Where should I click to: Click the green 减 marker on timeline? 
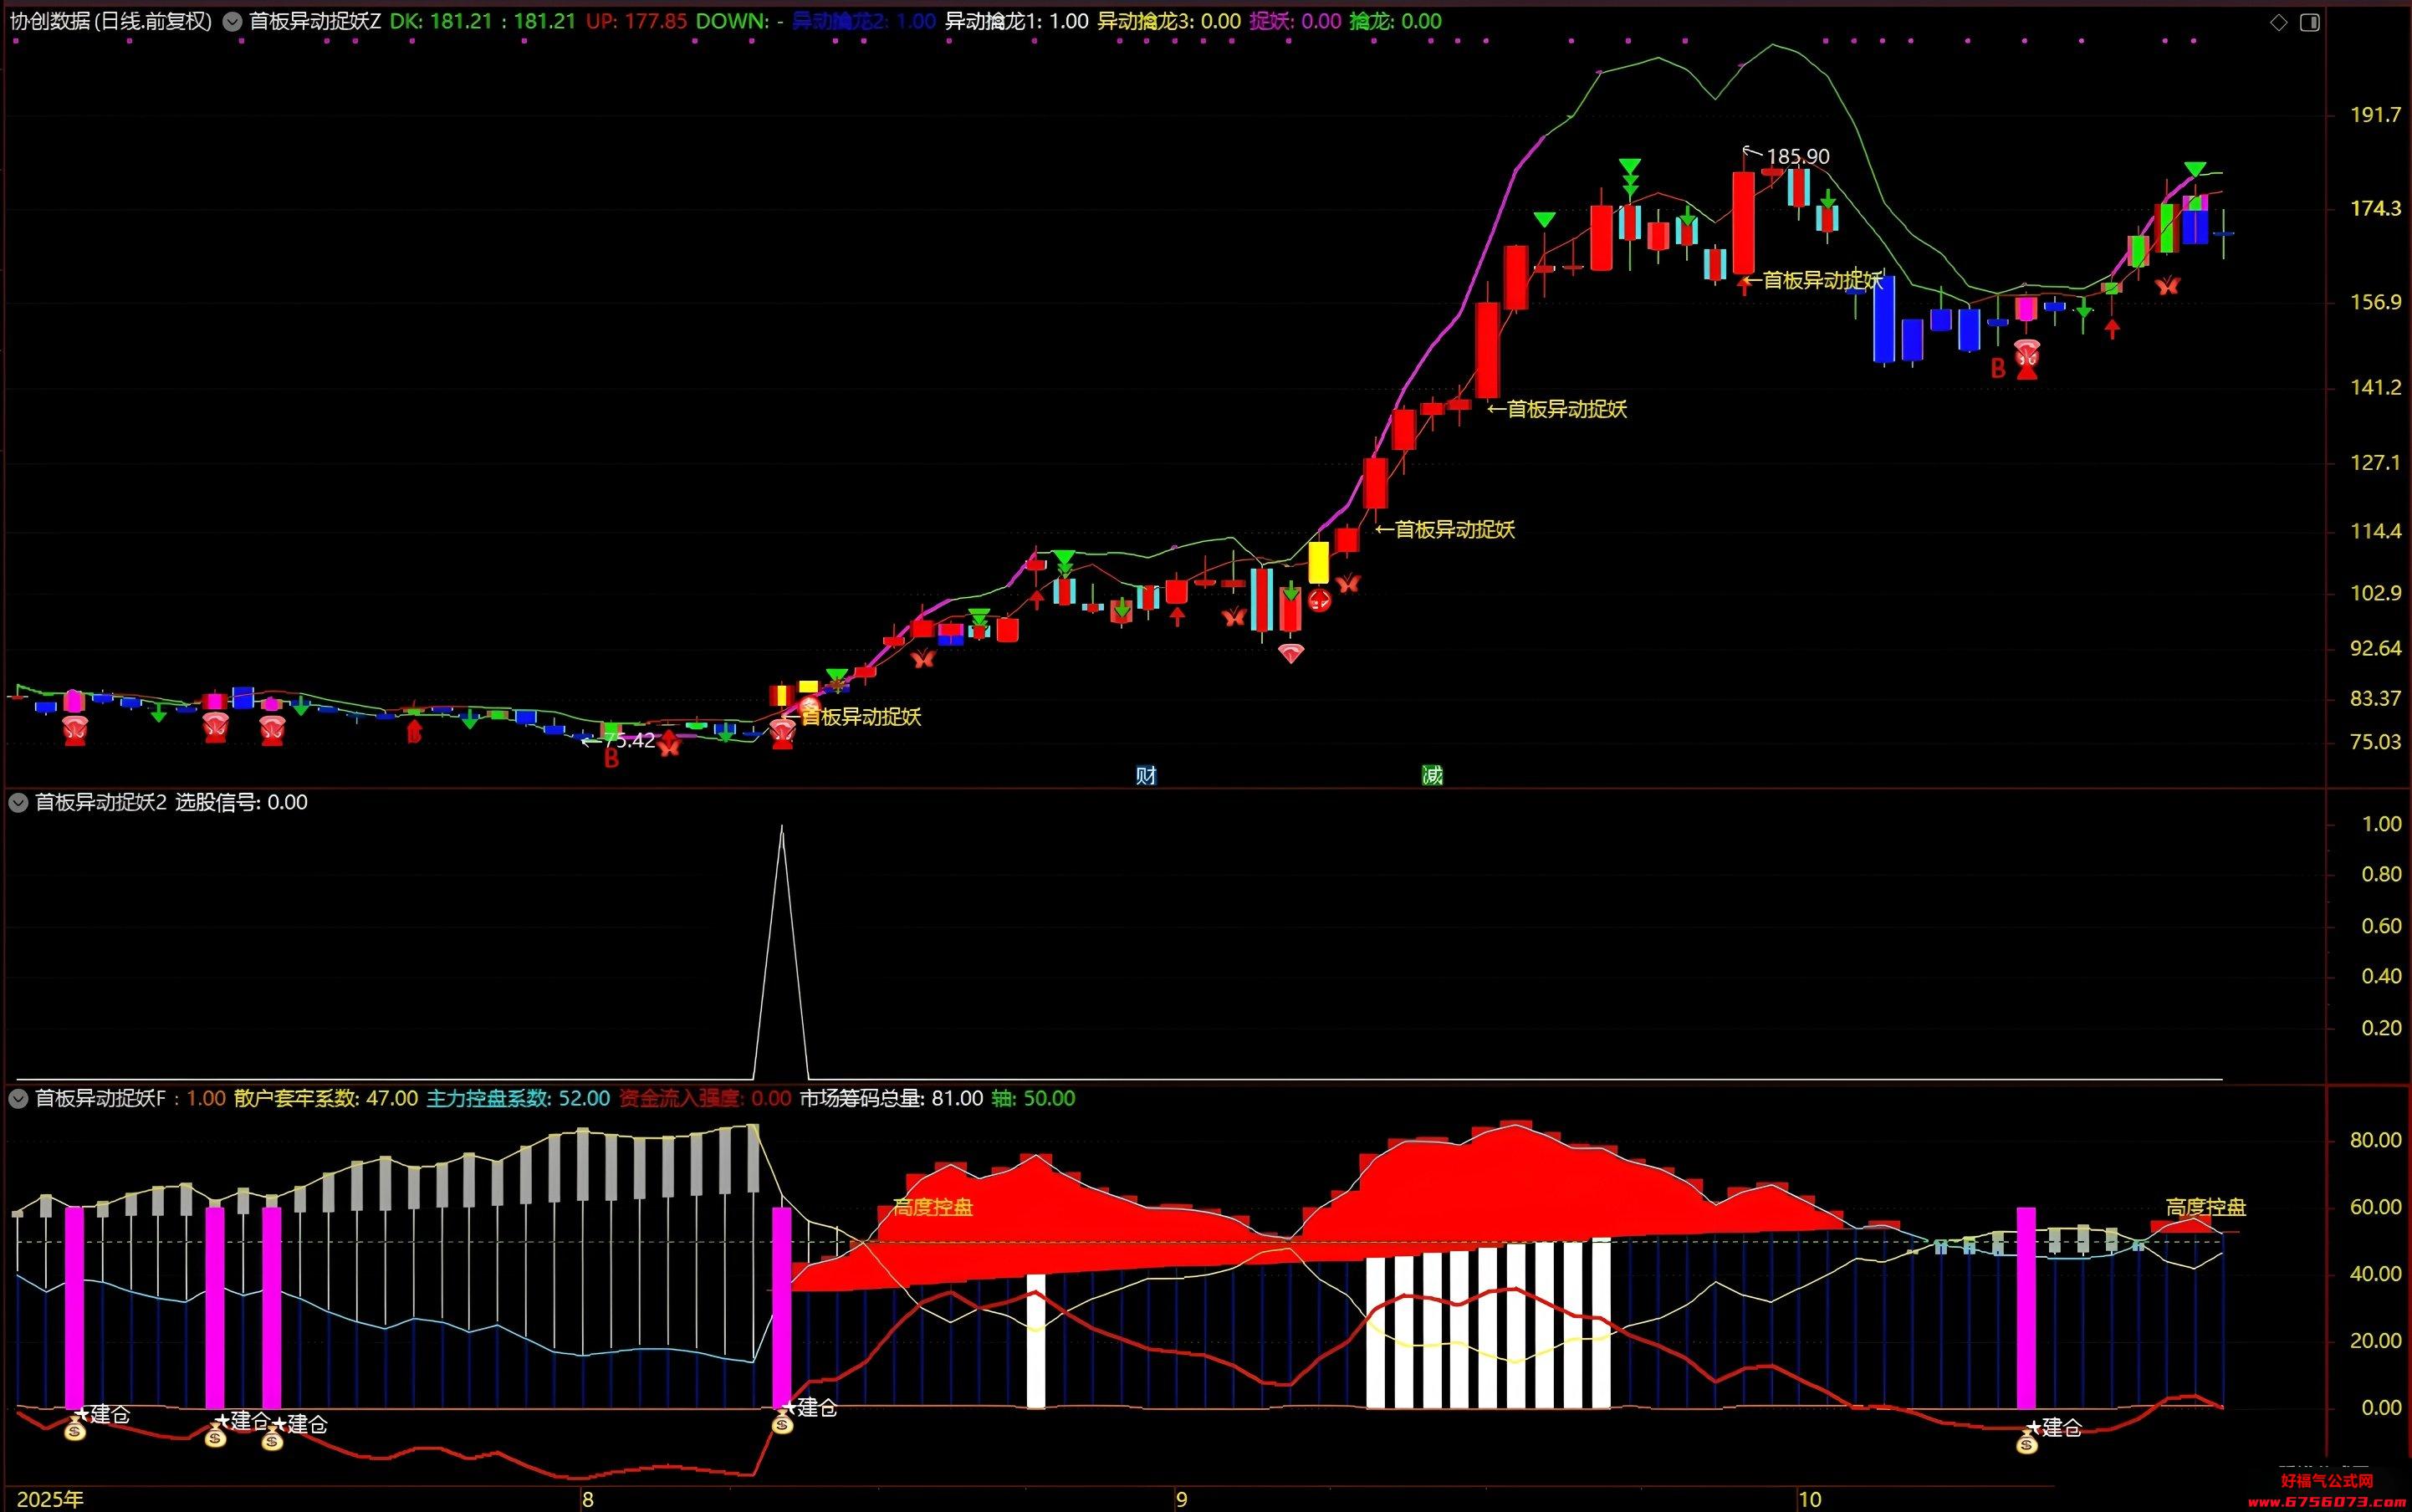(1432, 775)
